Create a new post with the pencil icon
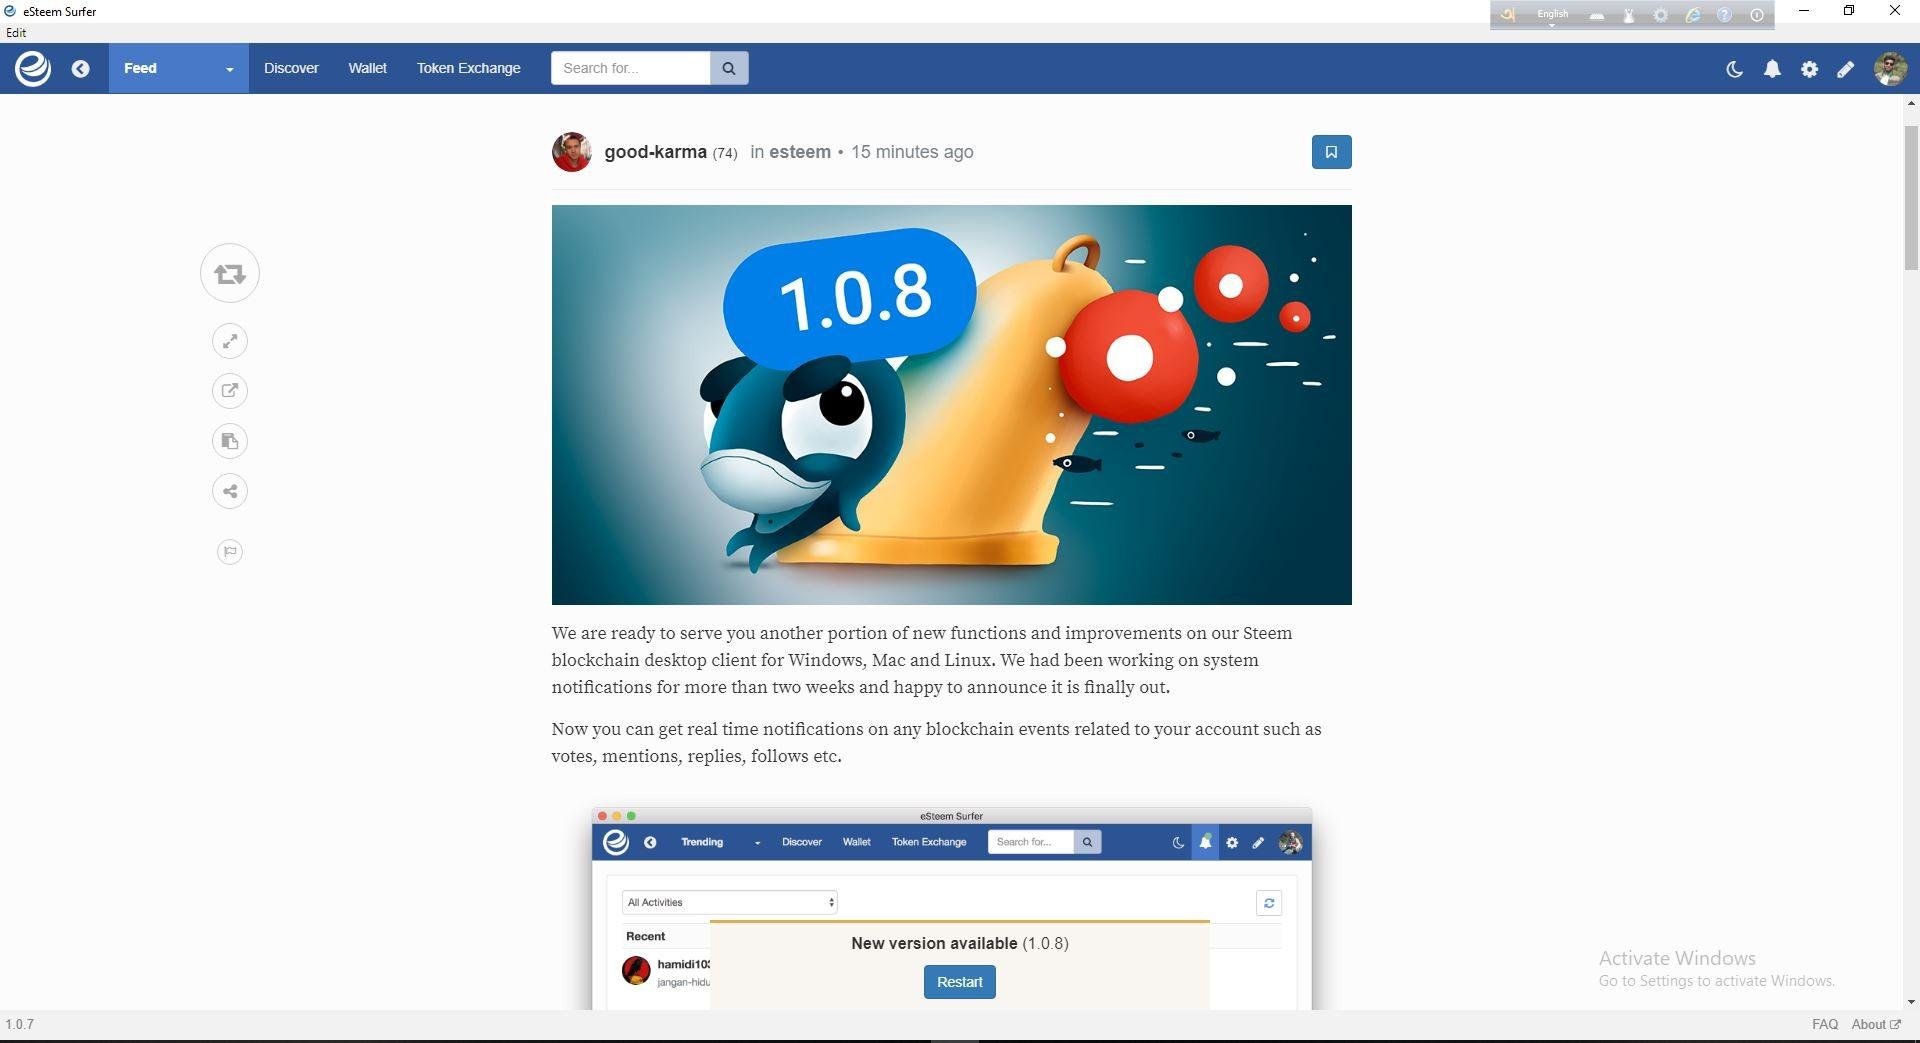The height and width of the screenshot is (1043, 1920). point(1846,69)
